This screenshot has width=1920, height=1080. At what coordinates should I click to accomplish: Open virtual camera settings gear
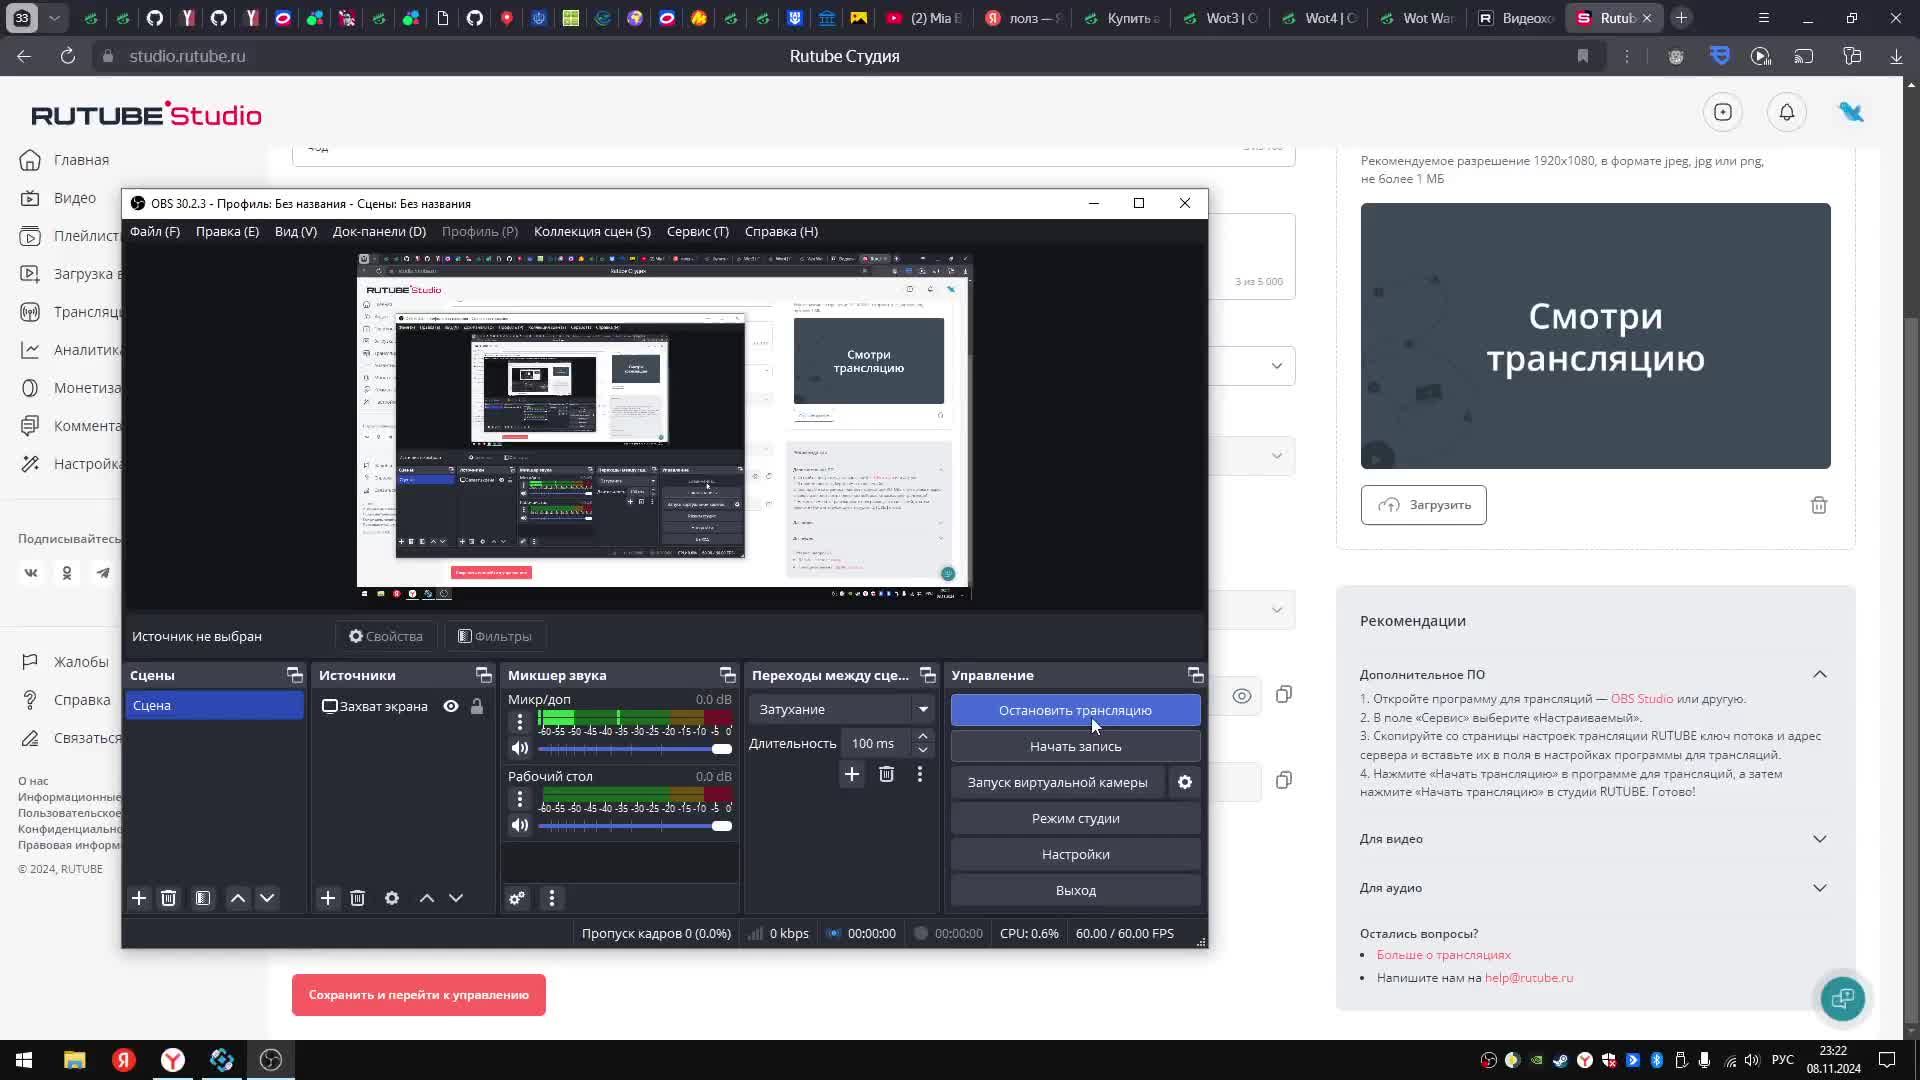pyautogui.click(x=1185, y=782)
